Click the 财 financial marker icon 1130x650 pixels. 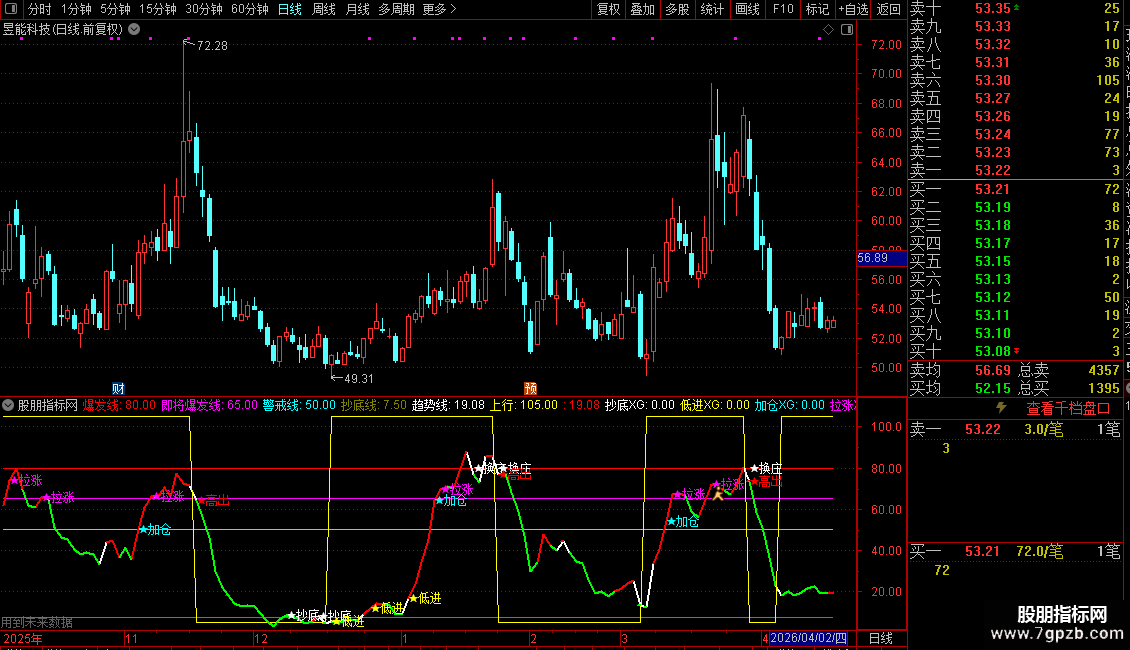click(118, 388)
